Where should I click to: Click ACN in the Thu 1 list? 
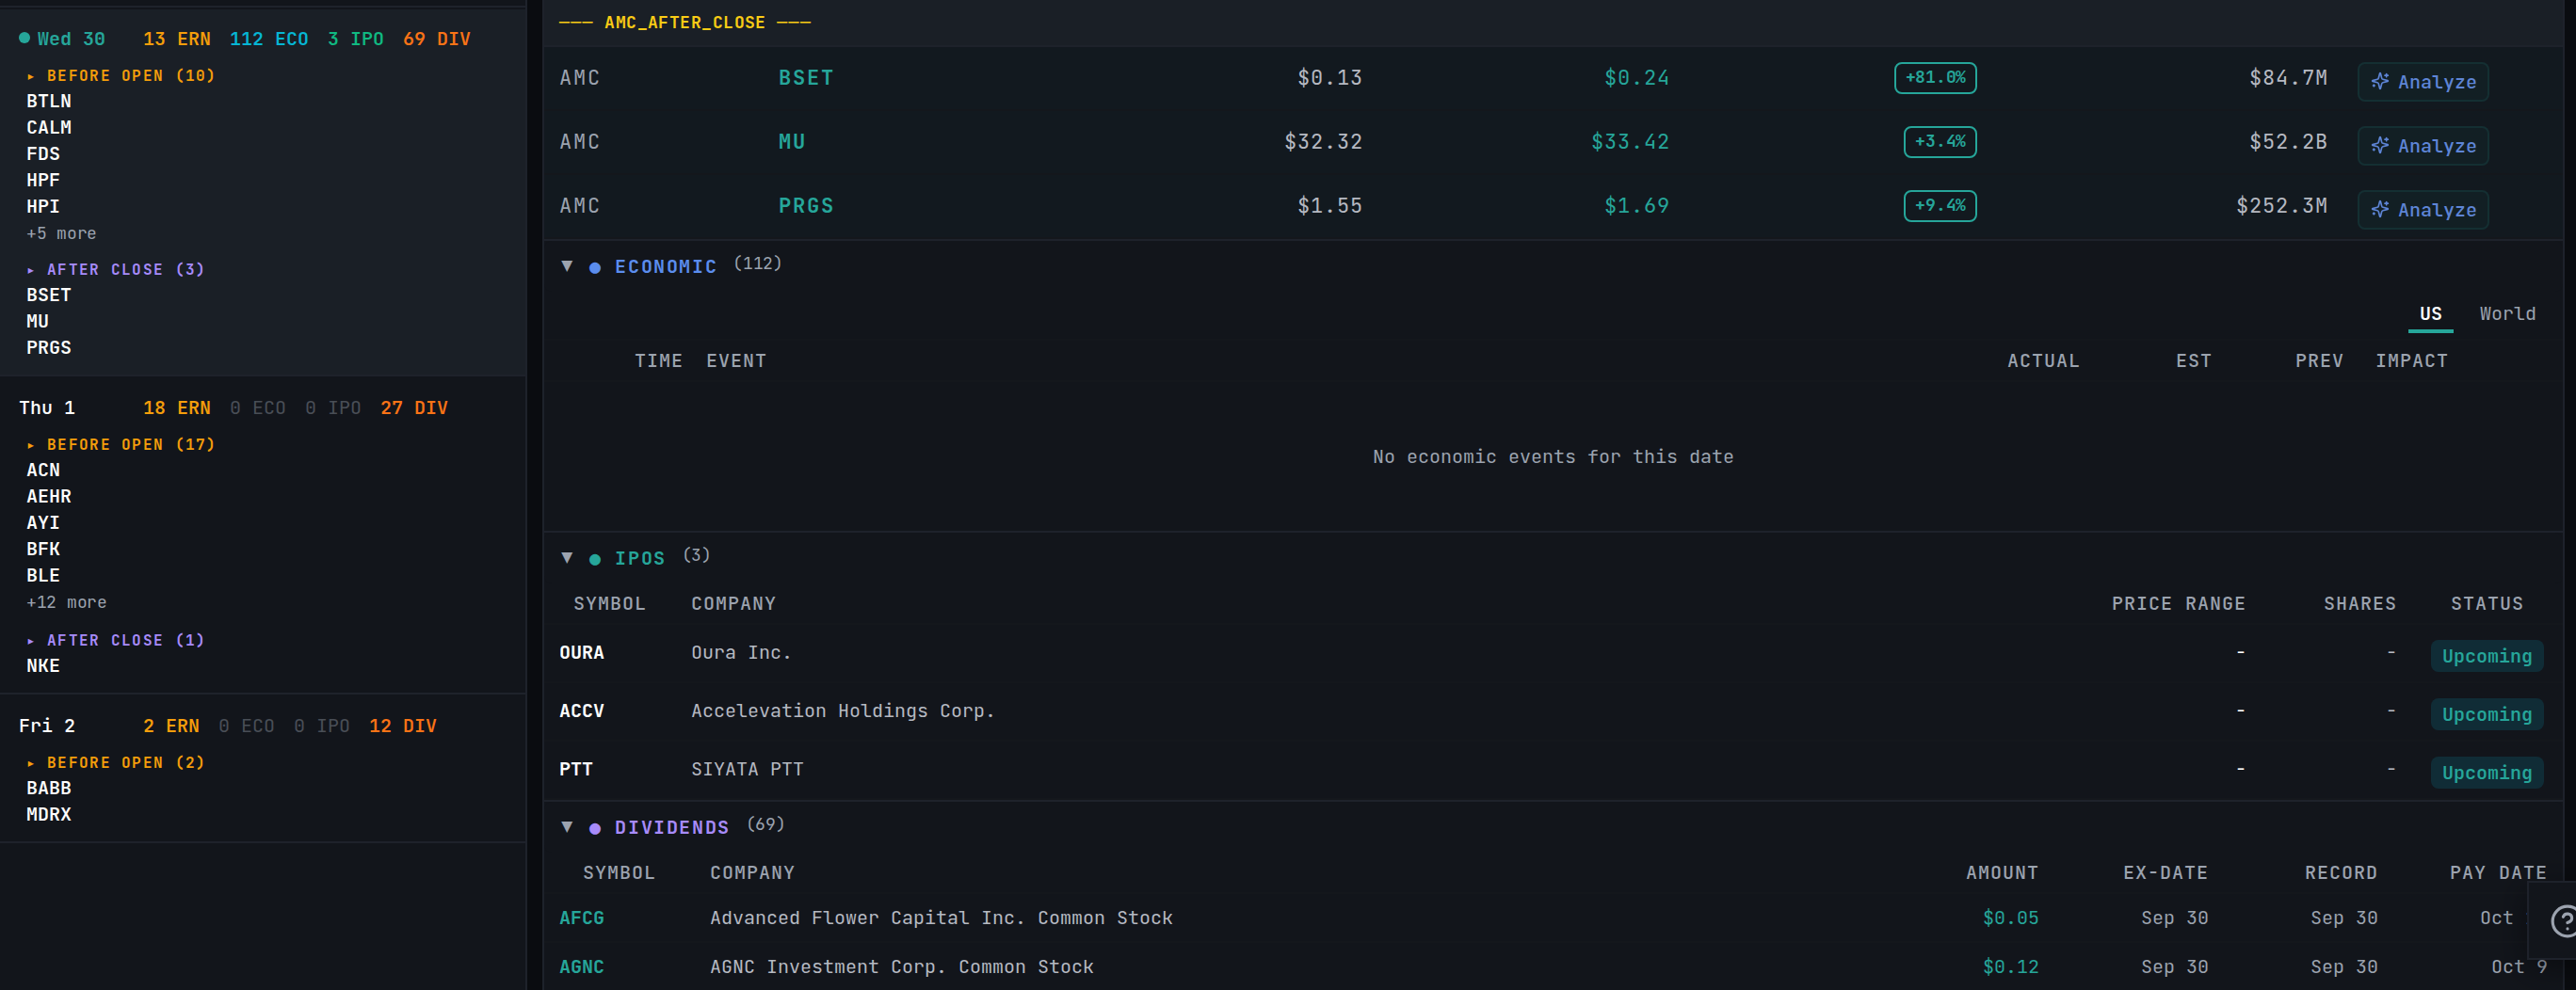click(x=43, y=471)
